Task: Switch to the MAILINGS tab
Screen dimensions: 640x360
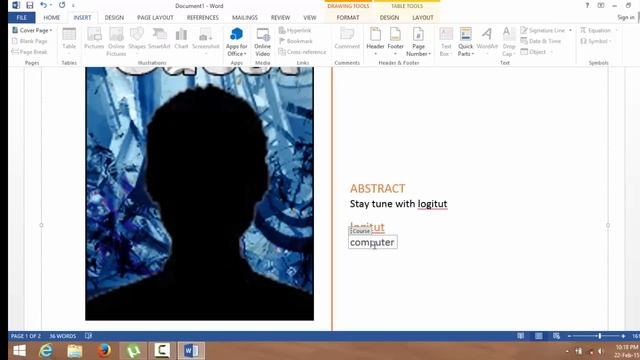Action: click(244, 18)
